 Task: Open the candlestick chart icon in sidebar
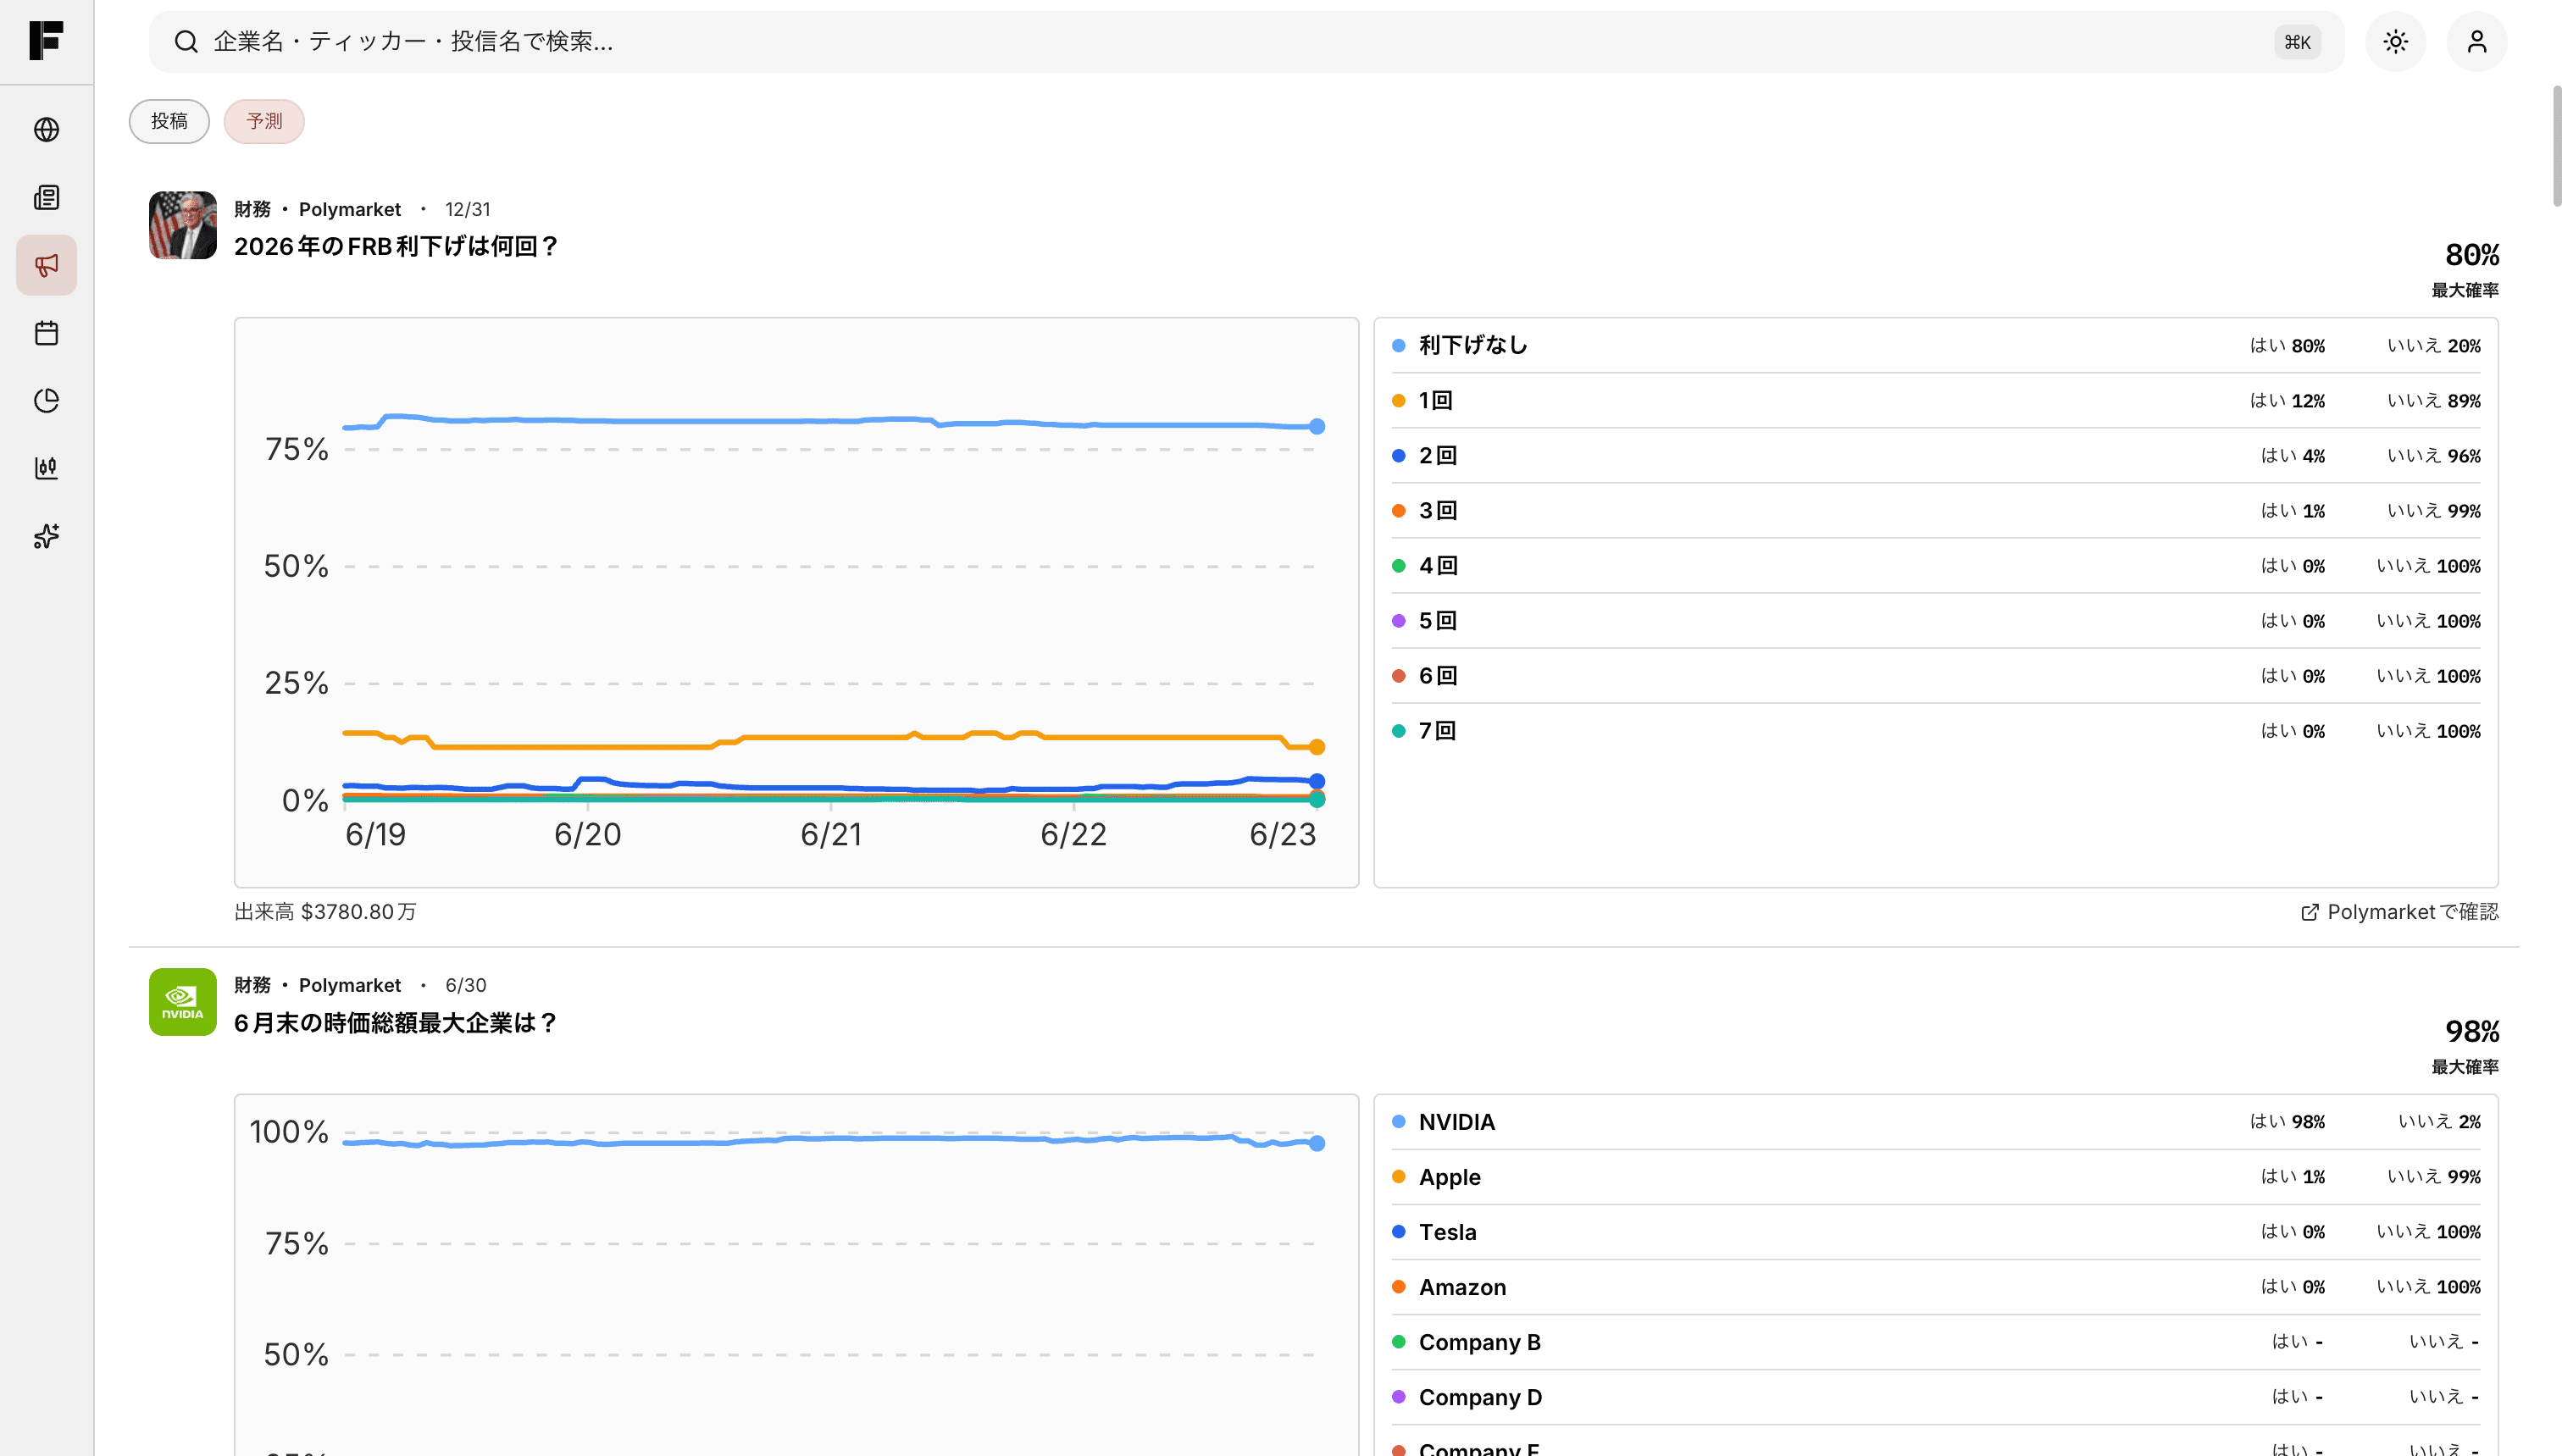[x=46, y=468]
